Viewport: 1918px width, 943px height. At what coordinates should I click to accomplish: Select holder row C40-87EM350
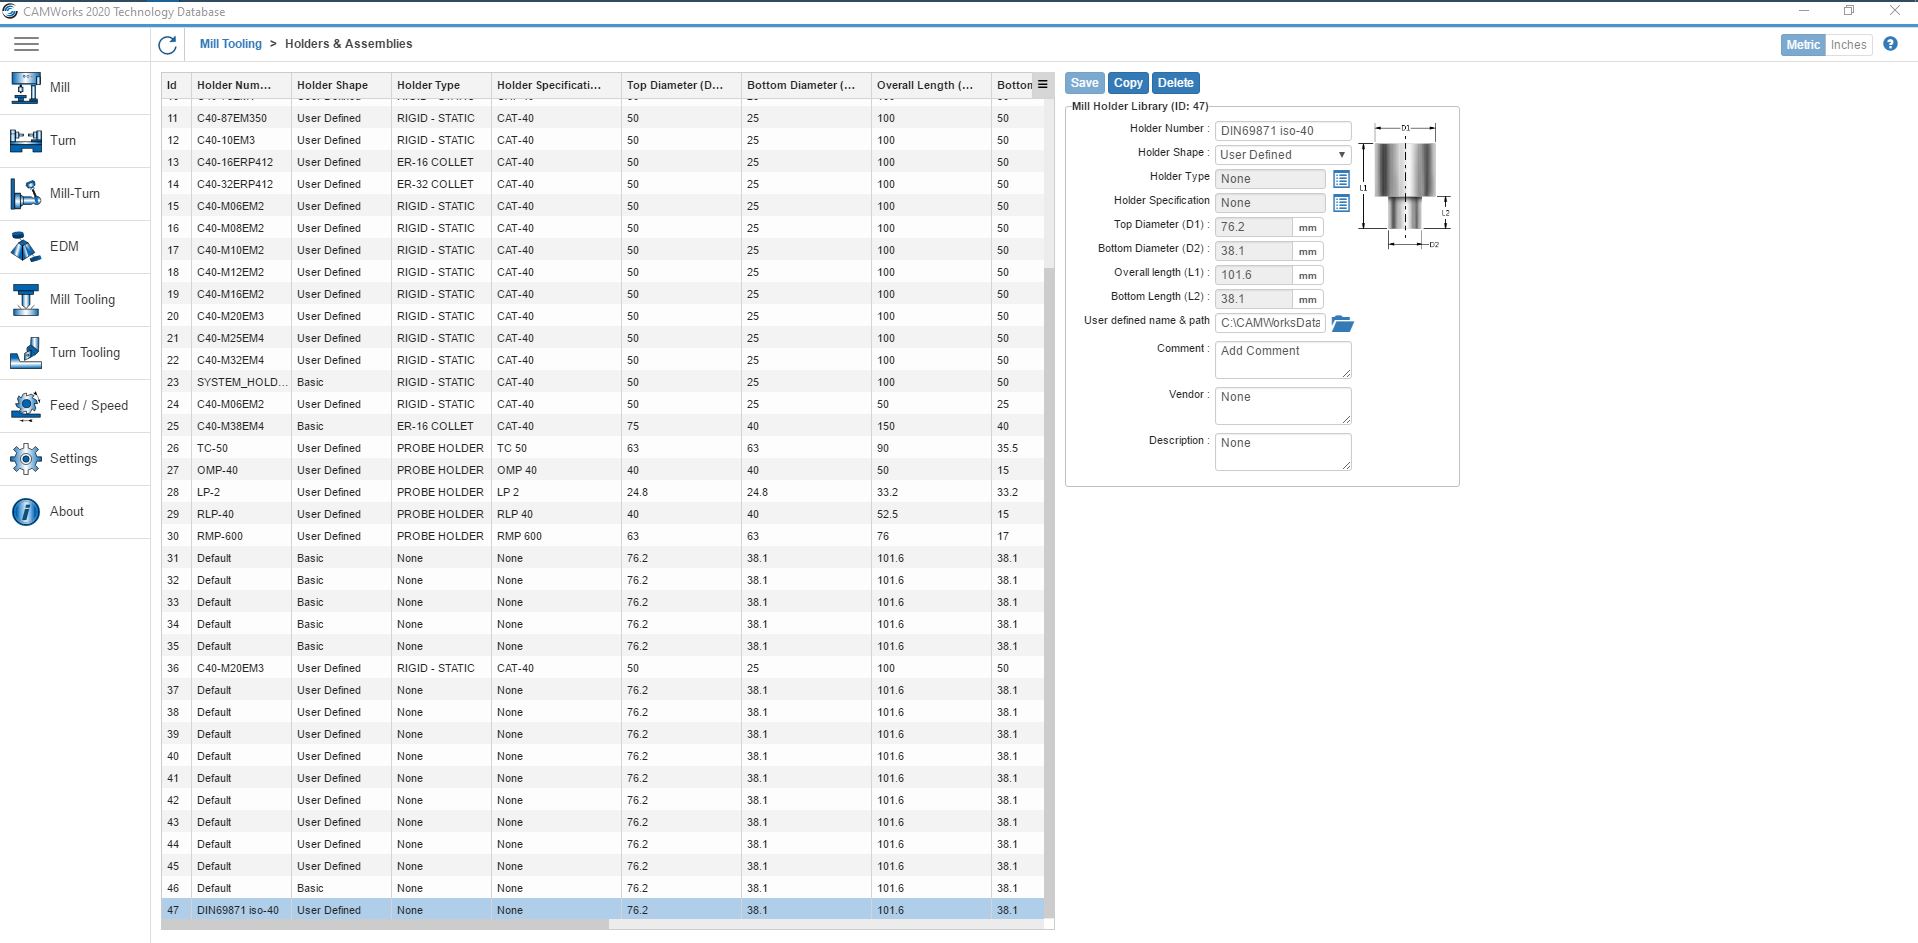602,118
